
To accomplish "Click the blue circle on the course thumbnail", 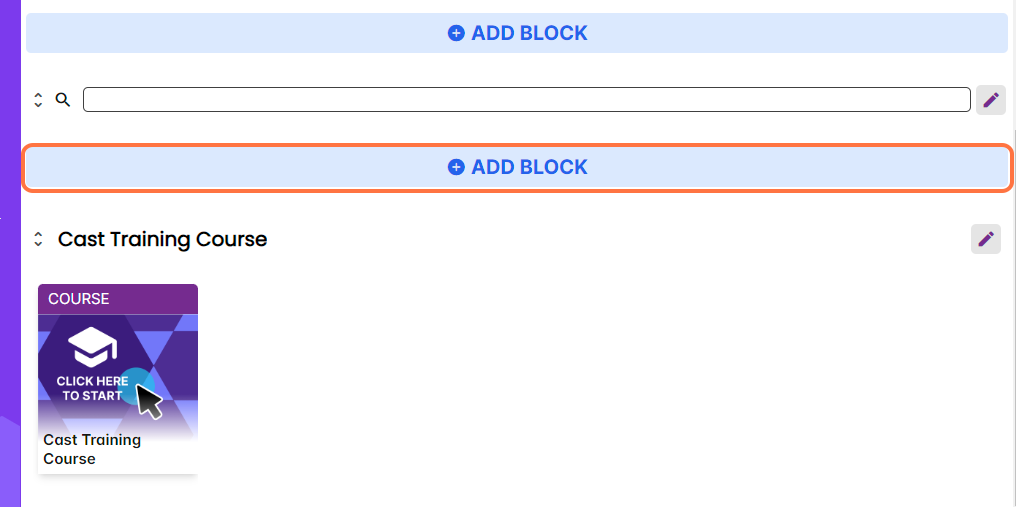I will click(x=143, y=381).
